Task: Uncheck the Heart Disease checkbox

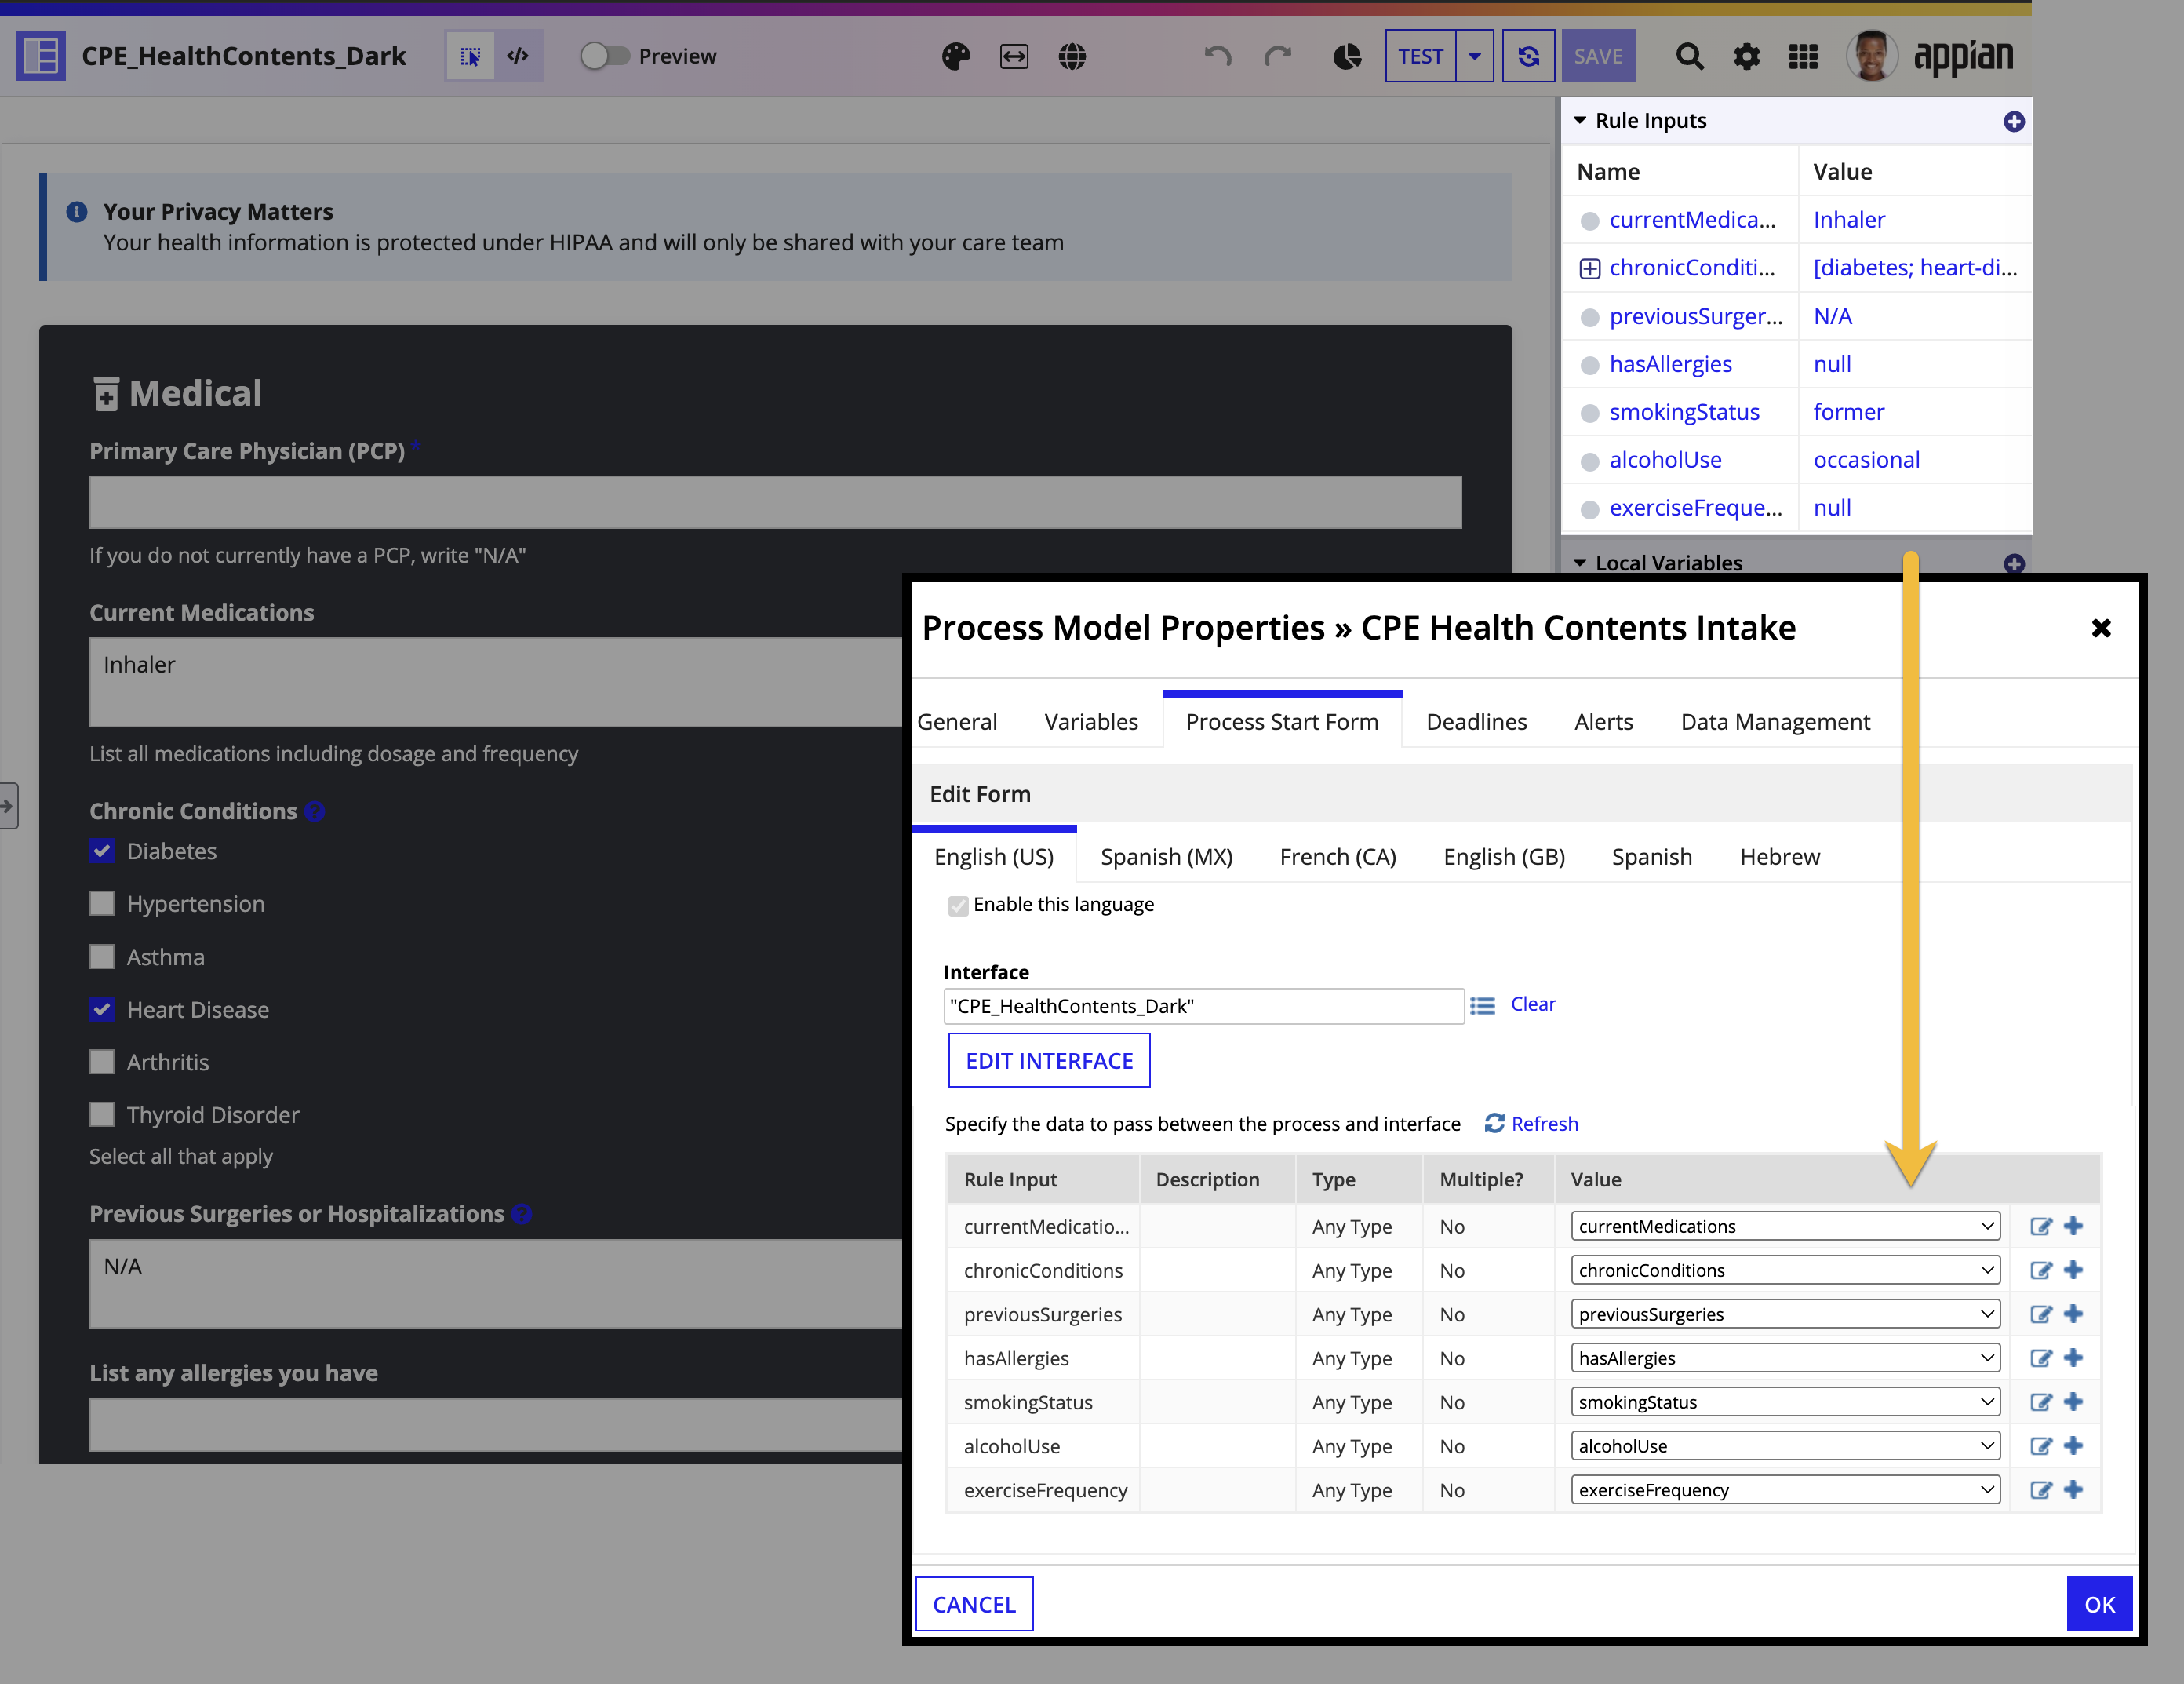Action: [x=102, y=1010]
